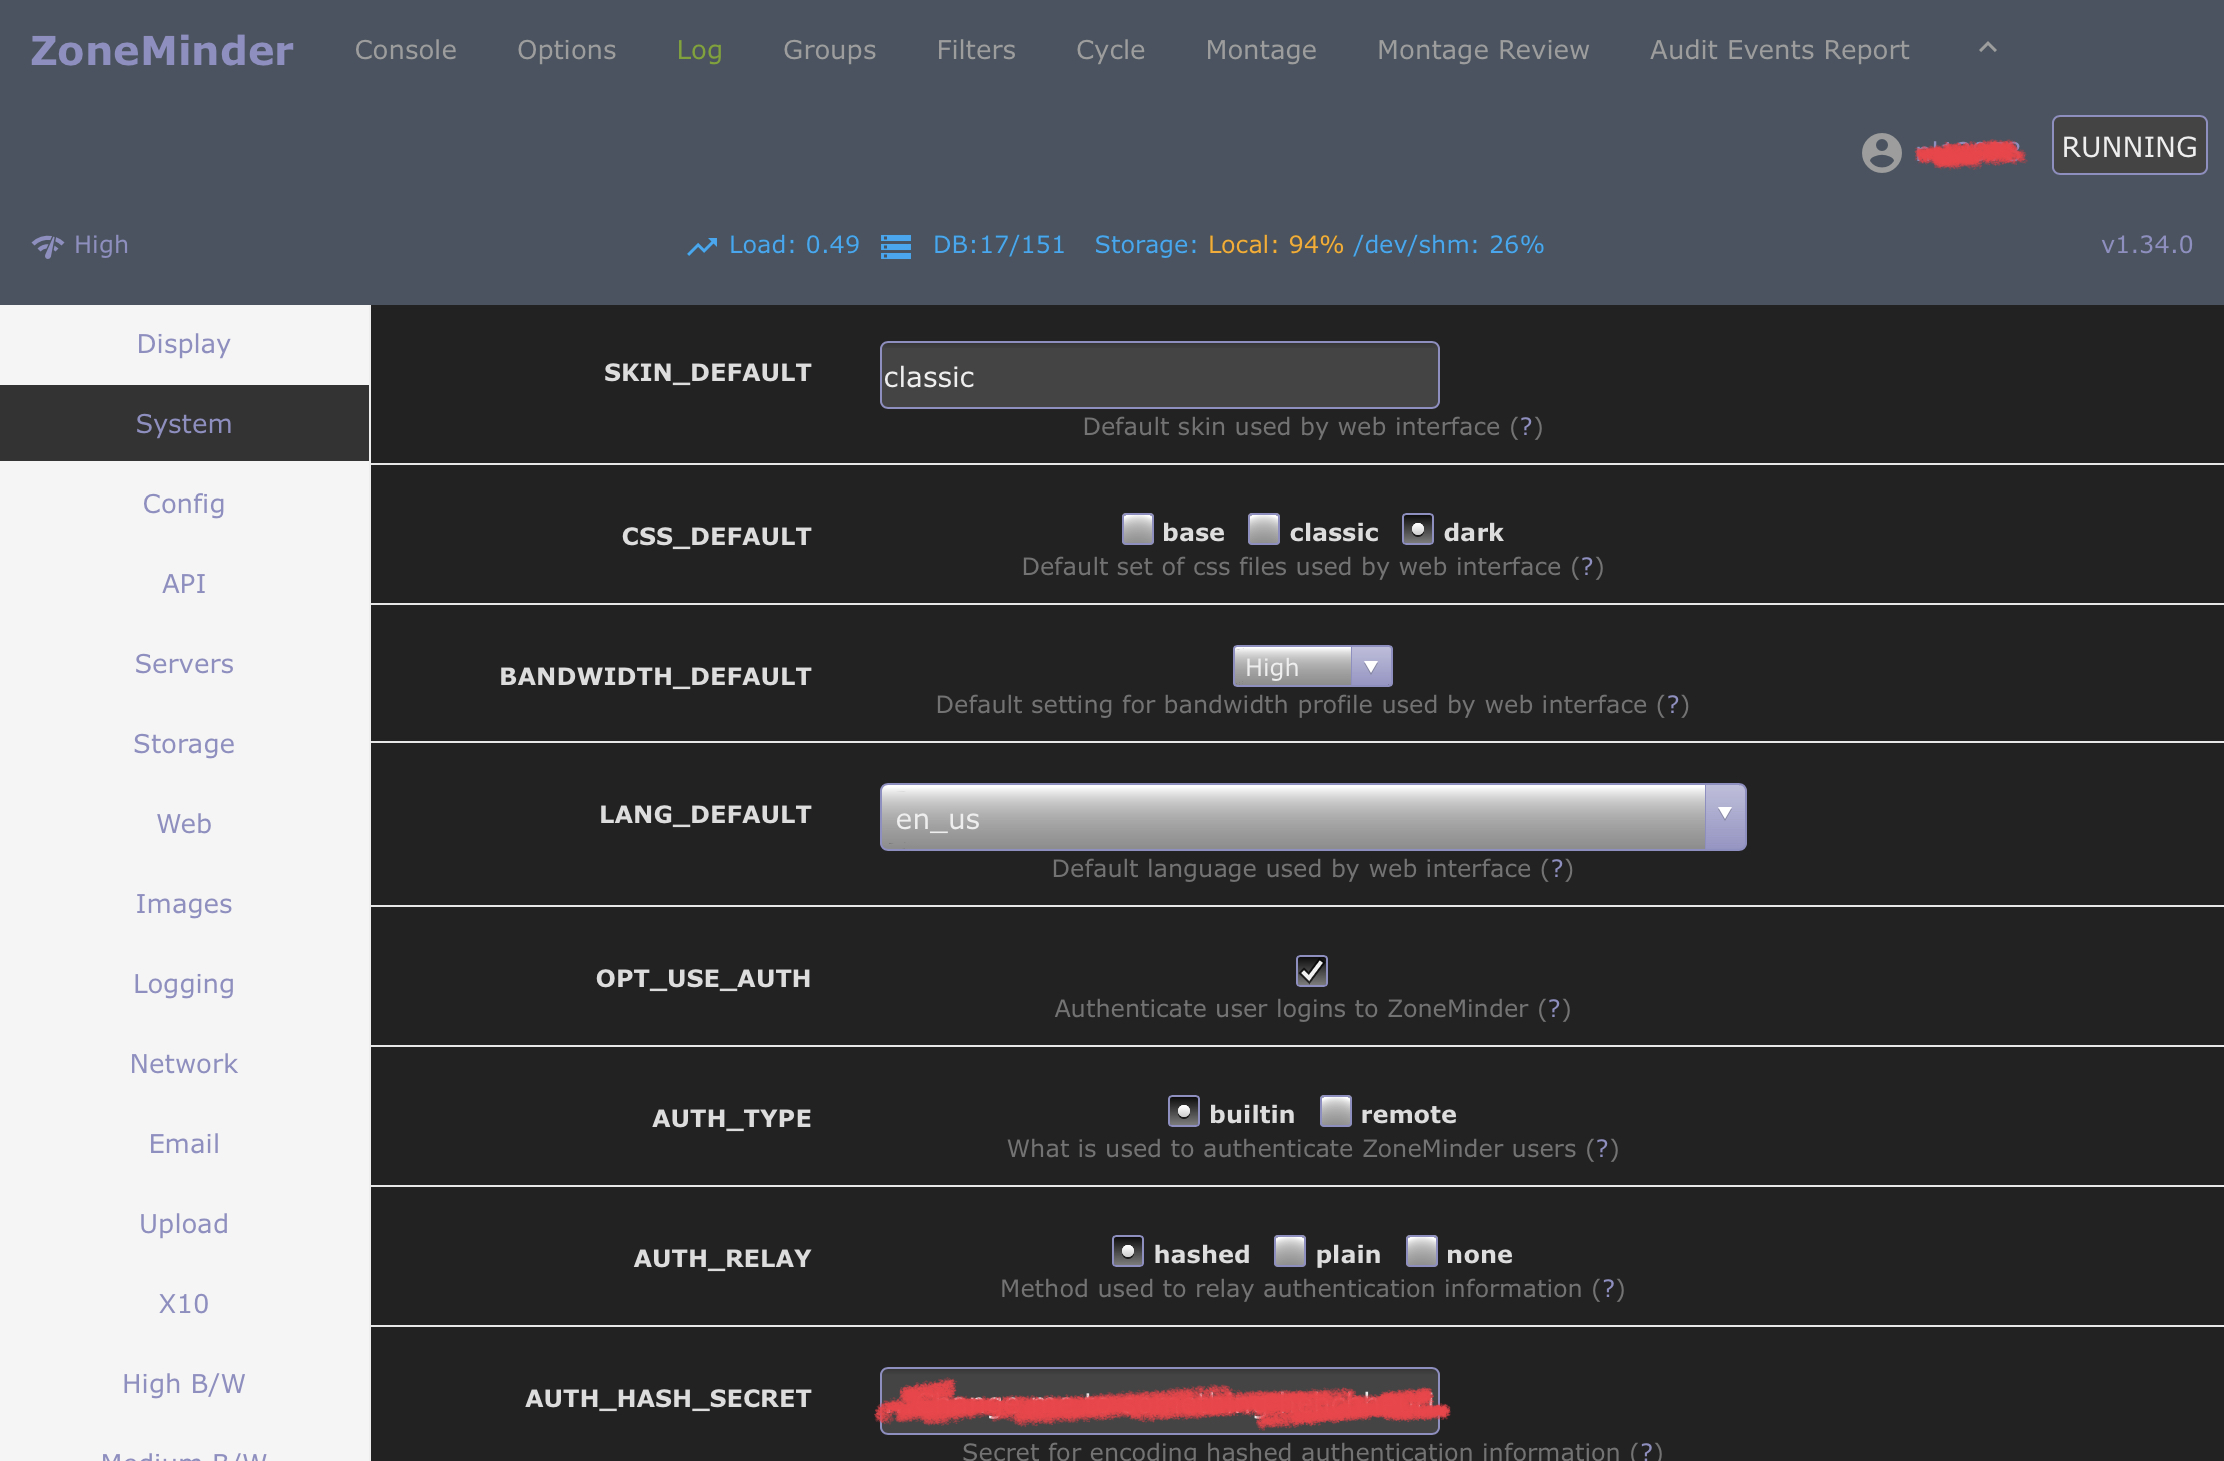Open Filters from the navbar
2224x1461 pixels.
pyautogui.click(x=976, y=50)
